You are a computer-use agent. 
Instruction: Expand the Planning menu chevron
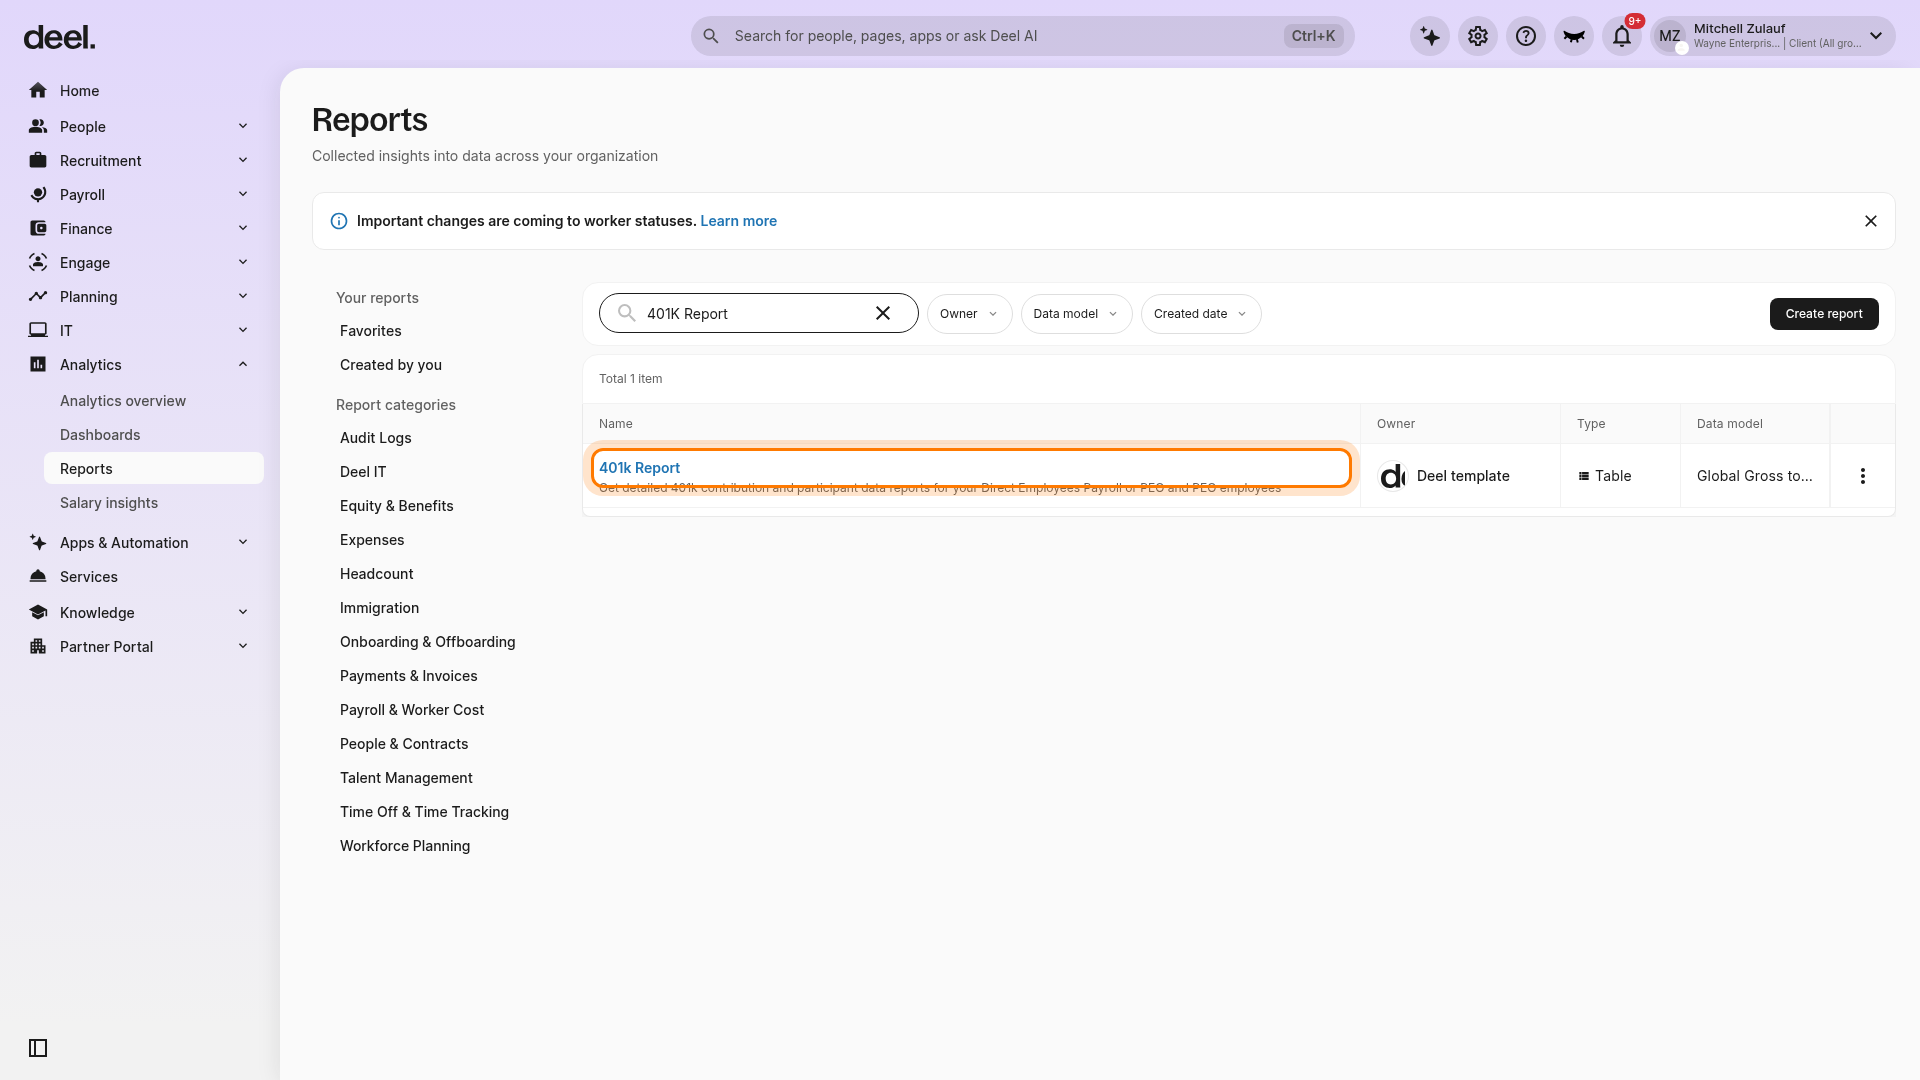pyautogui.click(x=243, y=297)
